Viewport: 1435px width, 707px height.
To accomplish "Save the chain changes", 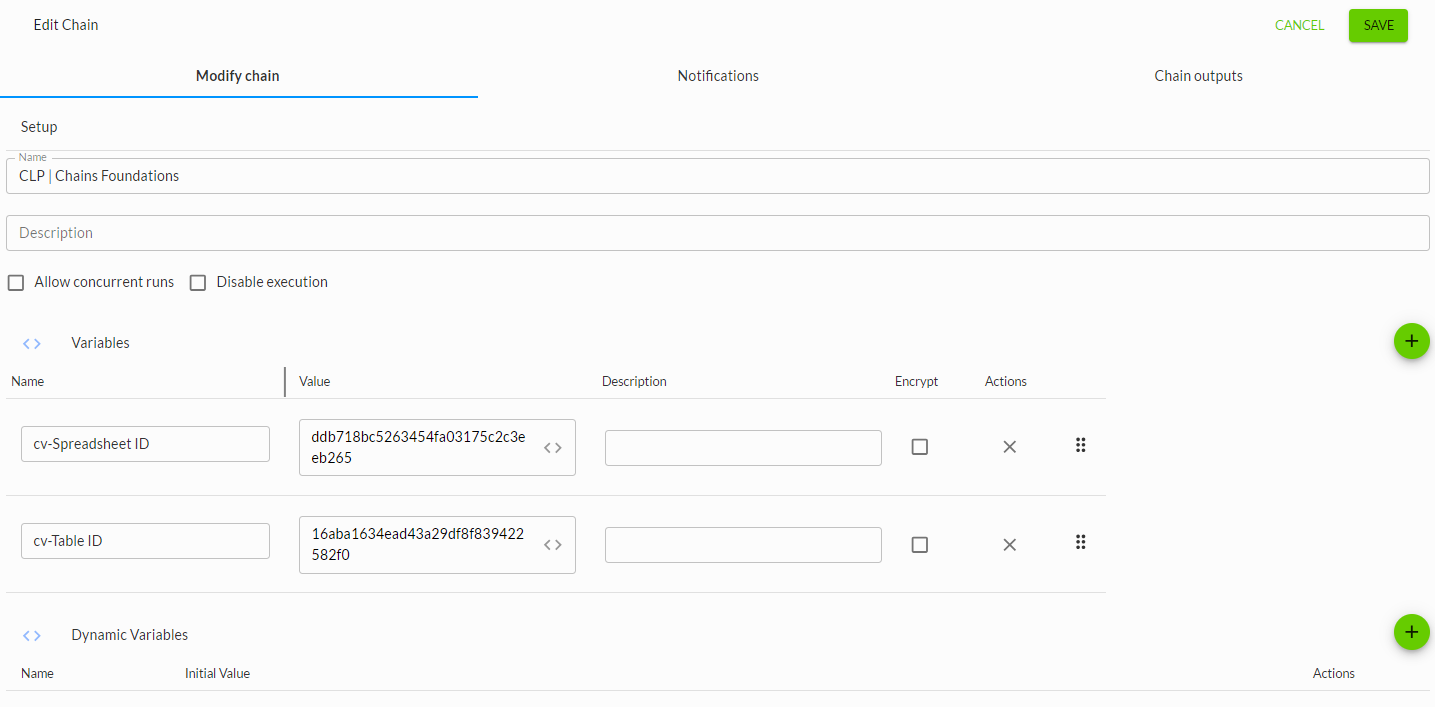I will 1377,26.
